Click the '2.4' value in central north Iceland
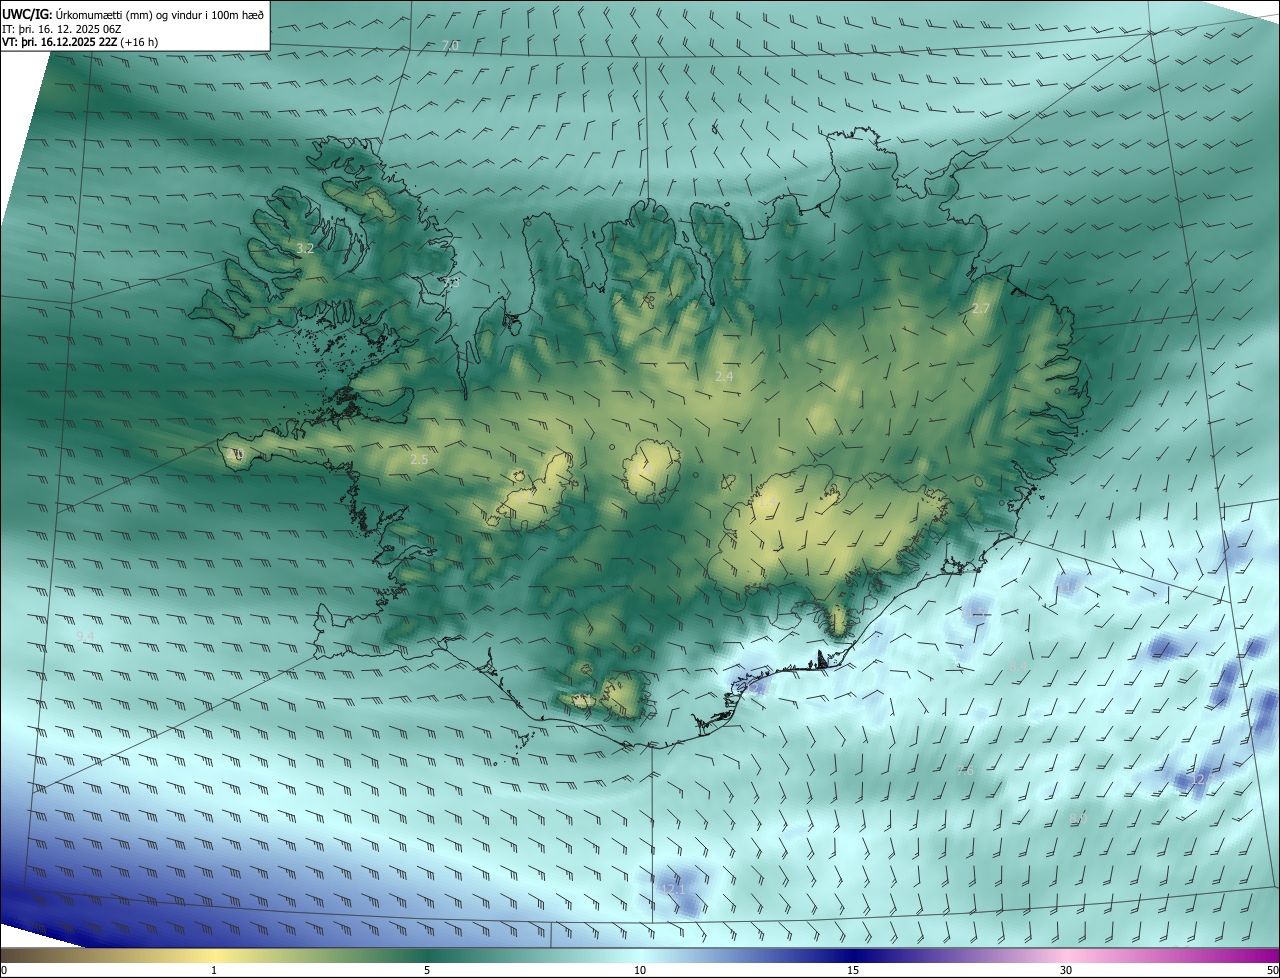The height and width of the screenshot is (978, 1280). click(x=724, y=377)
